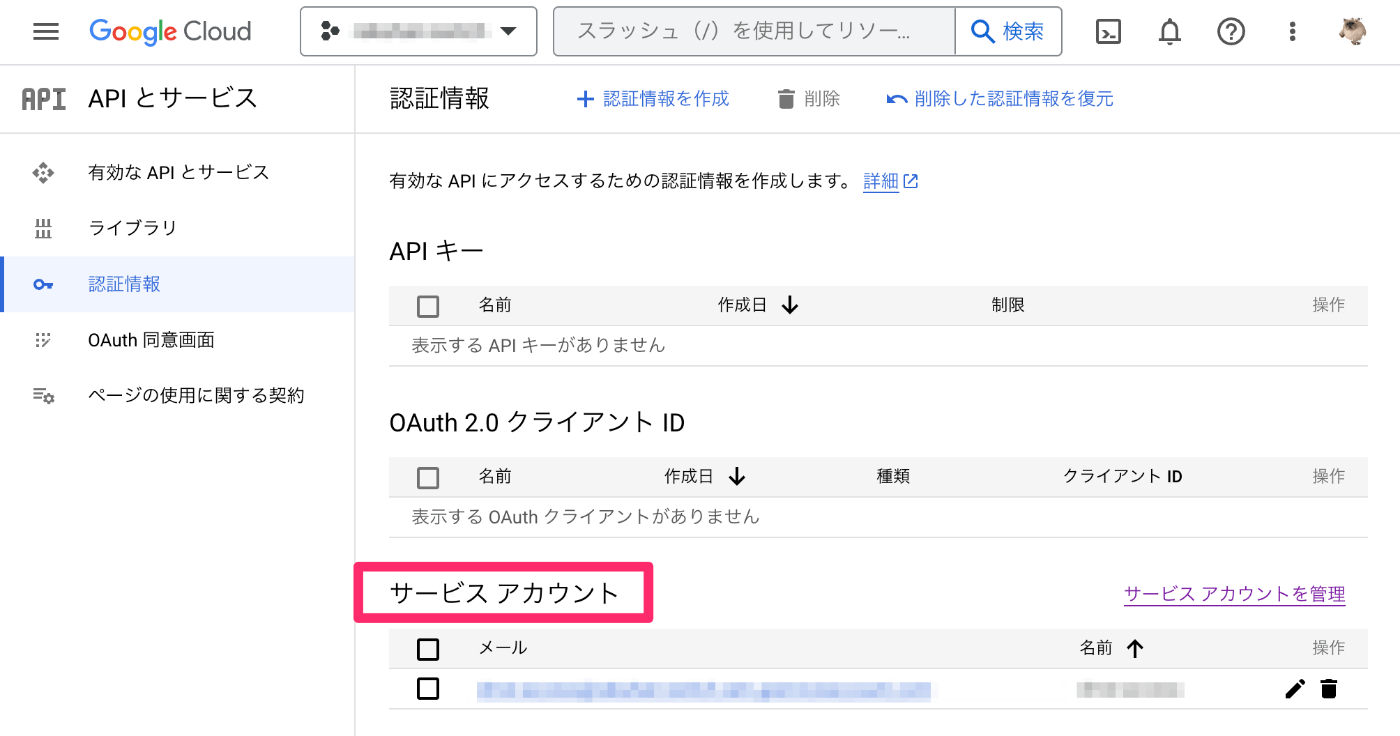
Task: Click the OAuth consent screen icon
Action: 43,340
